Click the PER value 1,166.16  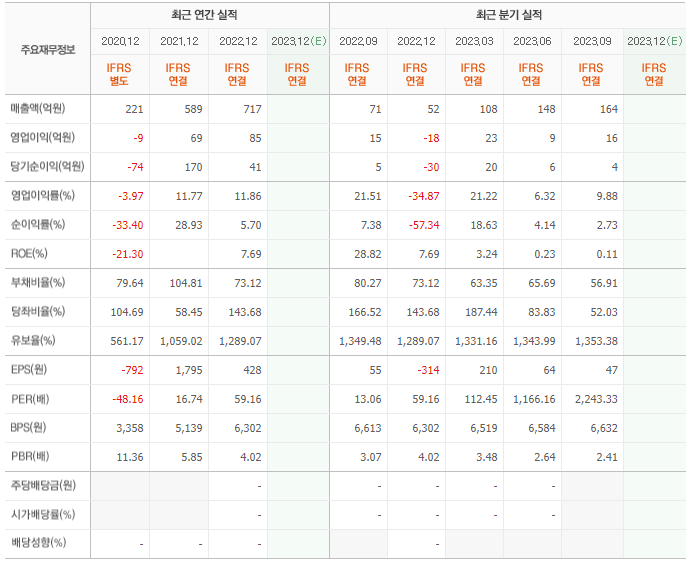click(534, 400)
